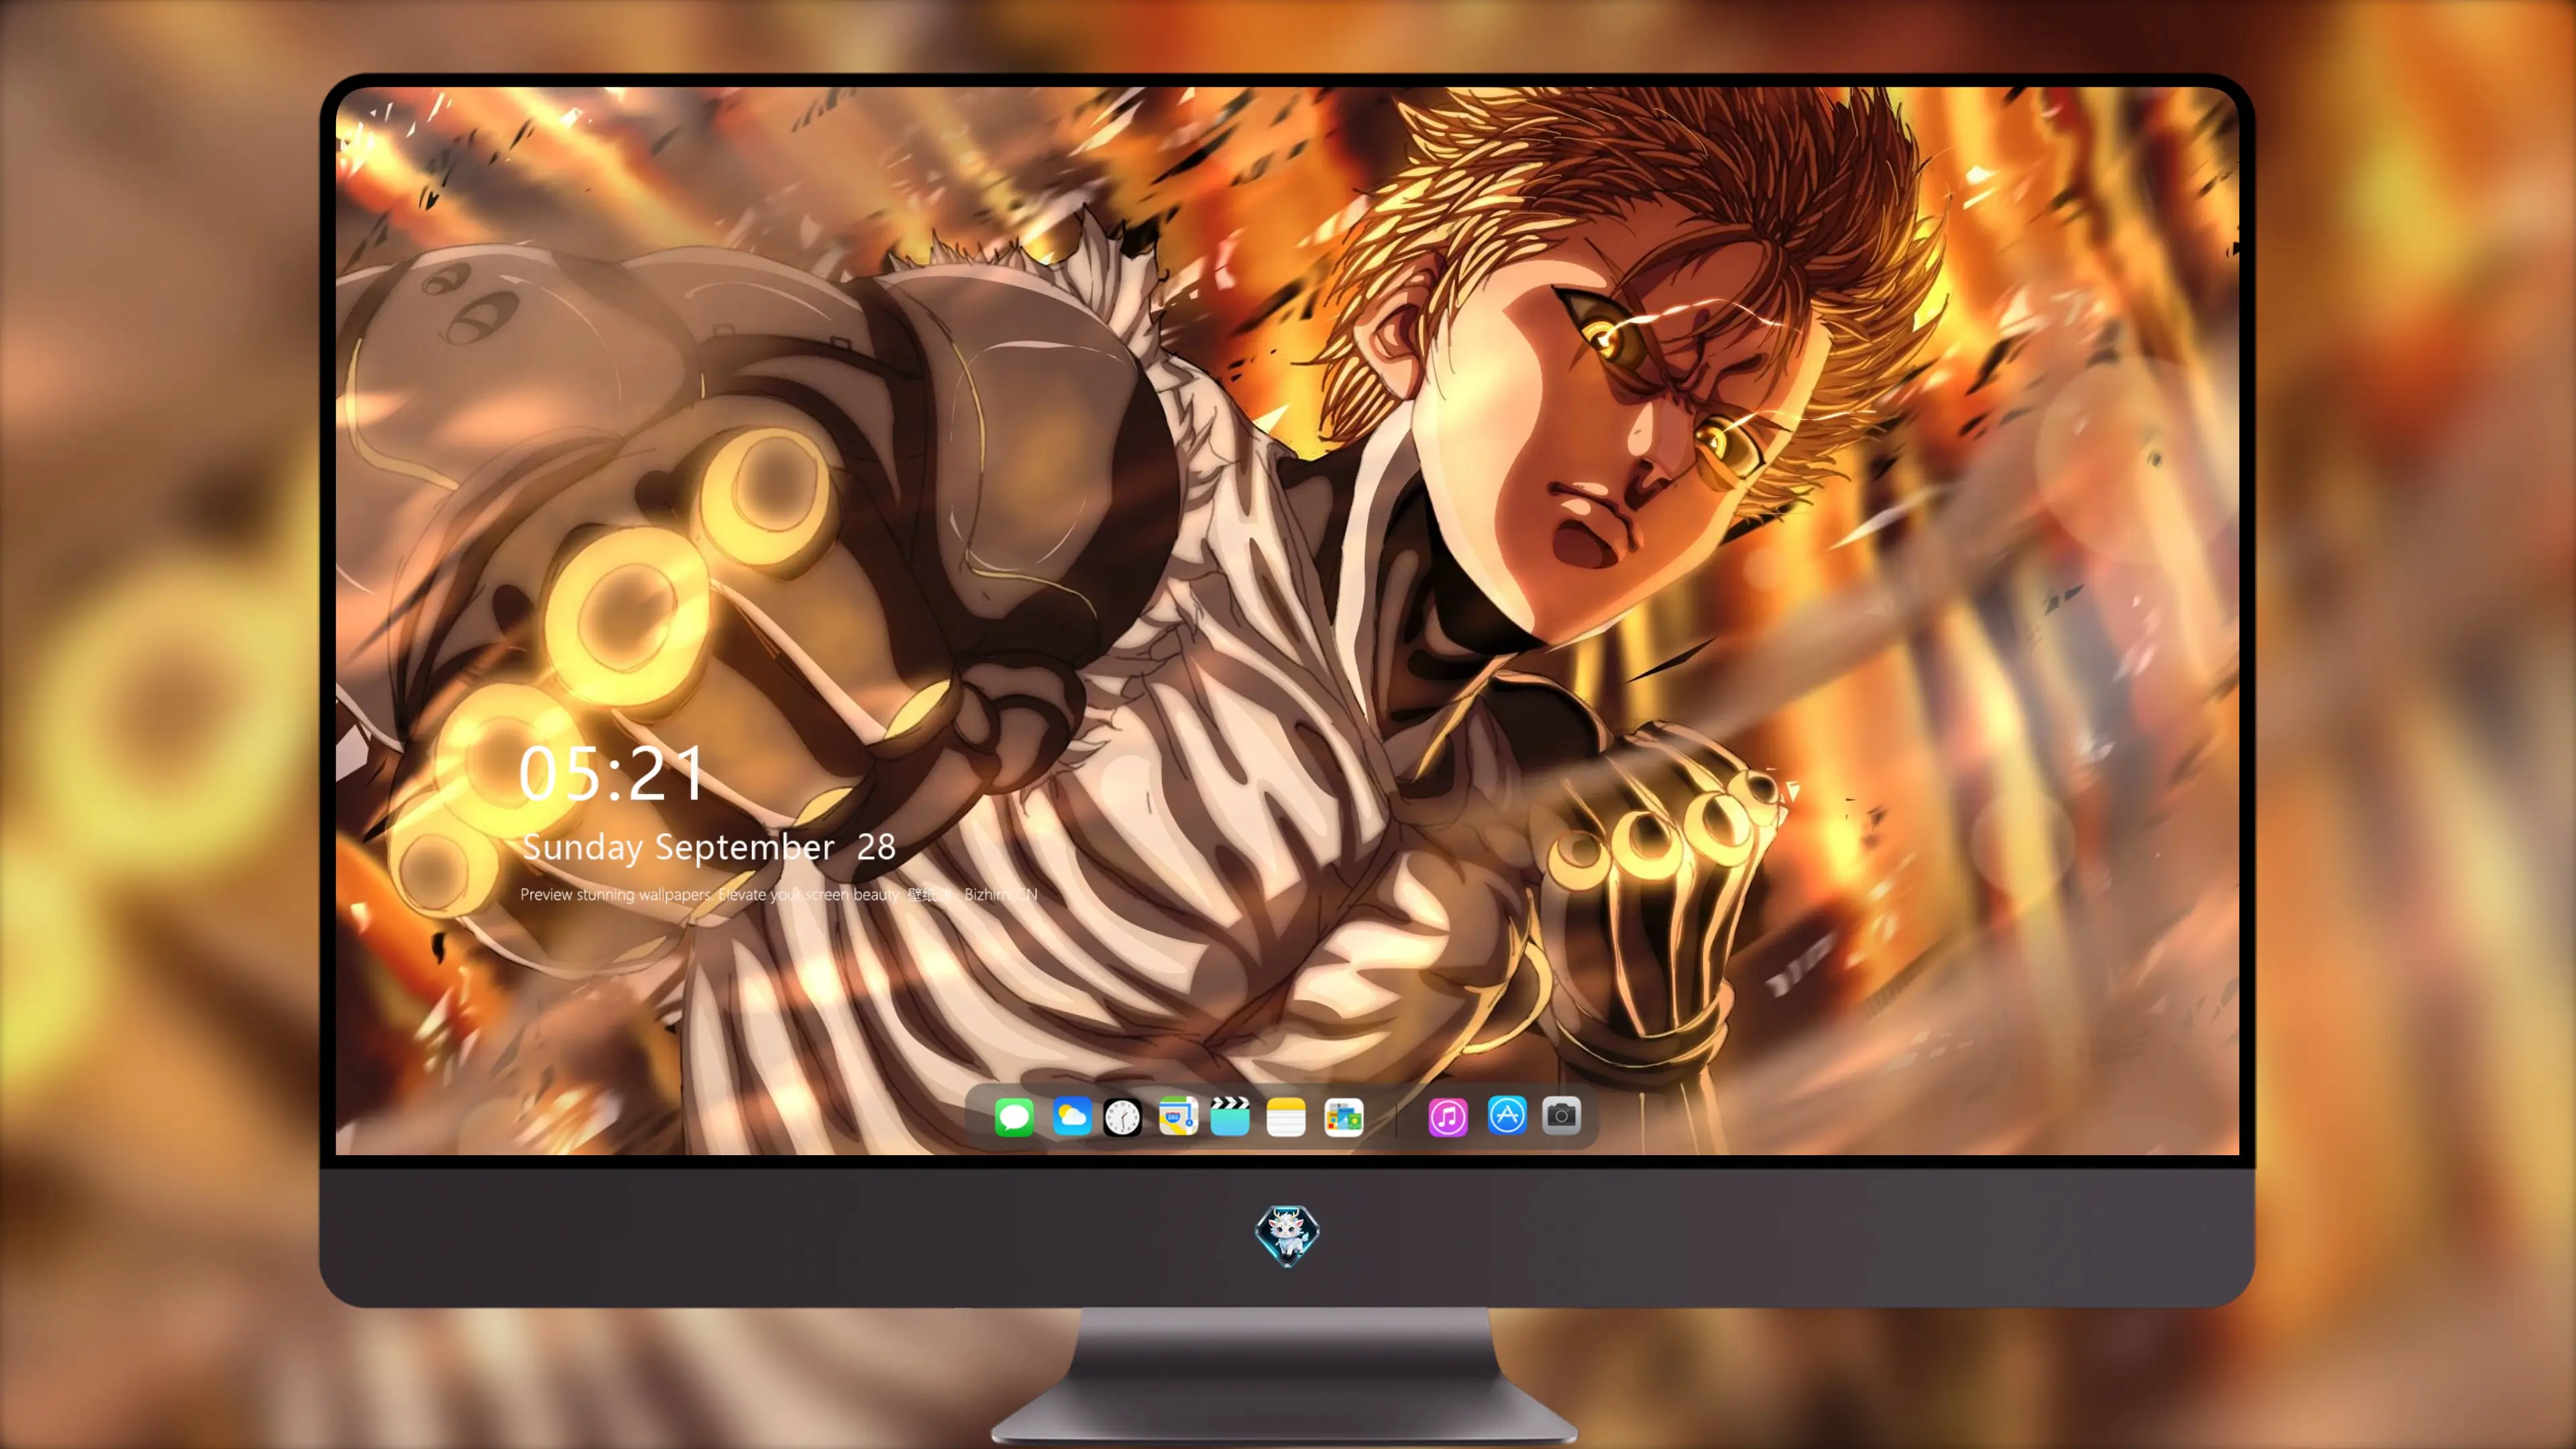This screenshot has height=1449, width=2576.
Task: Open the green Messages app in dock
Action: 1014,1116
